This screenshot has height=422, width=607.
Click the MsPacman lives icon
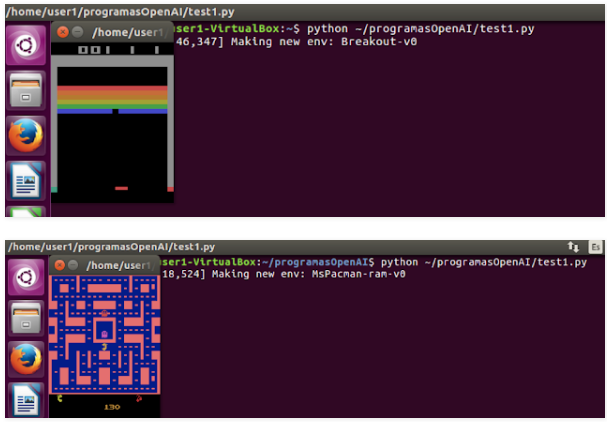pos(60,398)
